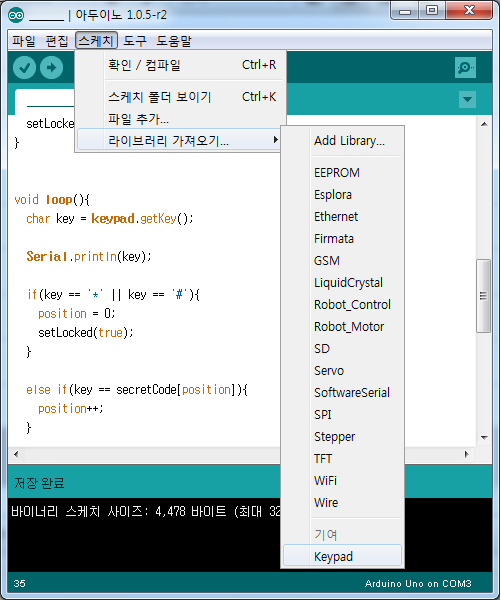The width and height of the screenshot is (501, 600).
Task: Open the Serial Monitor magnifier icon
Action: [465, 68]
